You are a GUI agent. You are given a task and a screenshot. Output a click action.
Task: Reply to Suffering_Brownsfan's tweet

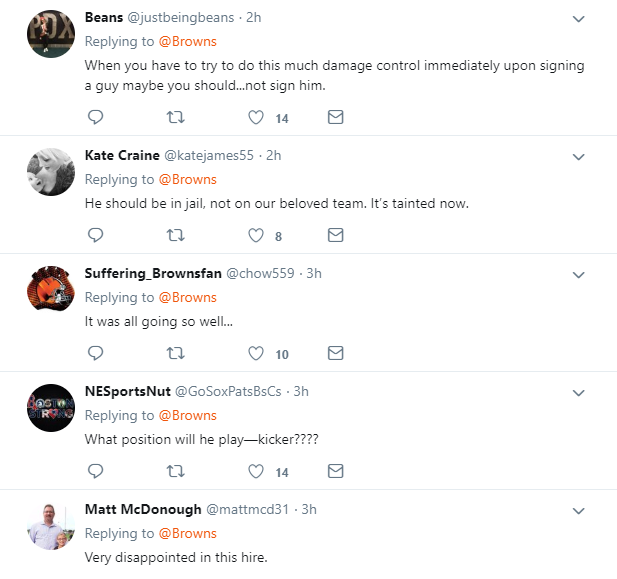click(x=96, y=353)
